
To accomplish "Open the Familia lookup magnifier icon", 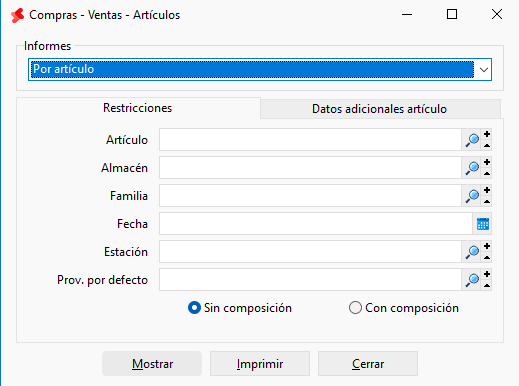I will (x=472, y=196).
